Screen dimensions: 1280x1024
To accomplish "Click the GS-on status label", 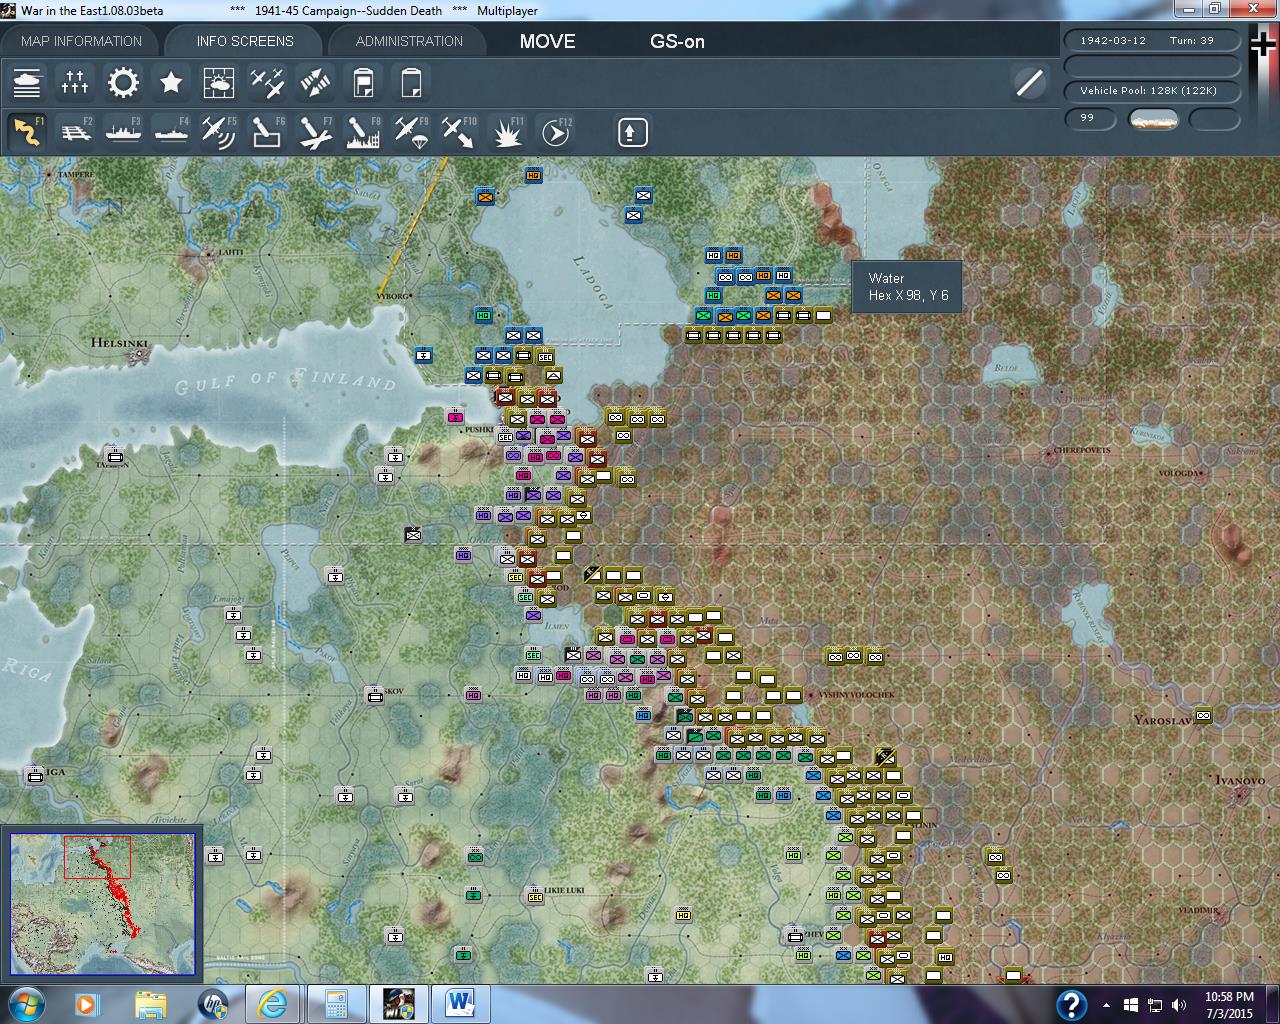I will [x=677, y=41].
